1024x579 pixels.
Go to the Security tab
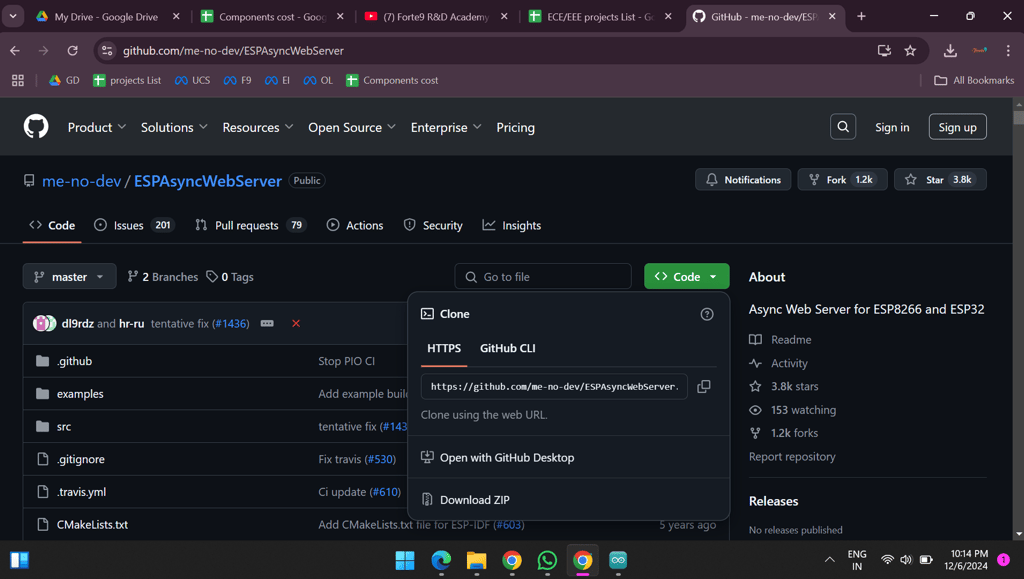click(433, 225)
